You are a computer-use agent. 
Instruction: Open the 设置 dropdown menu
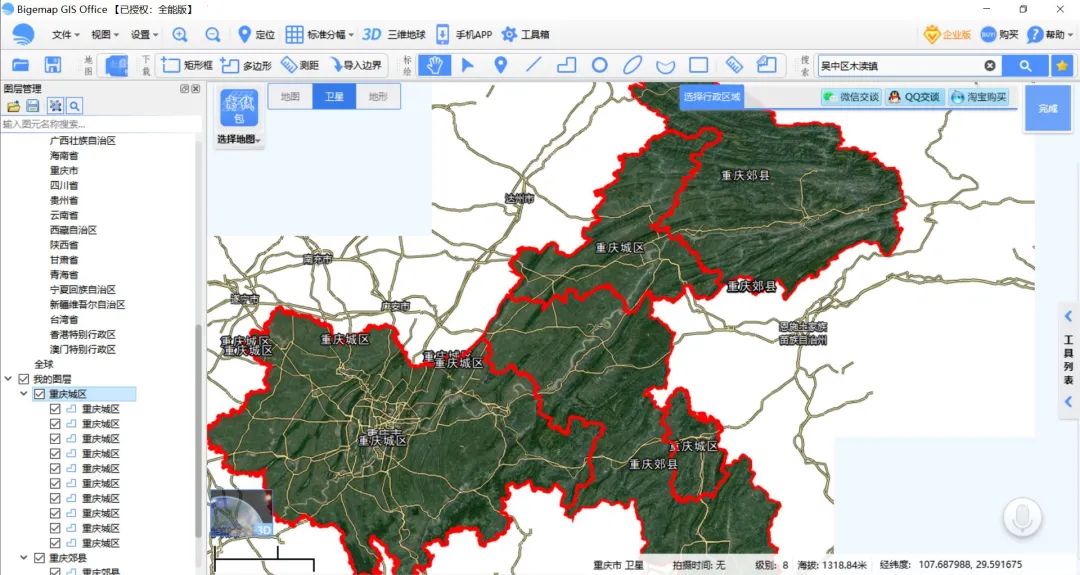point(145,34)
